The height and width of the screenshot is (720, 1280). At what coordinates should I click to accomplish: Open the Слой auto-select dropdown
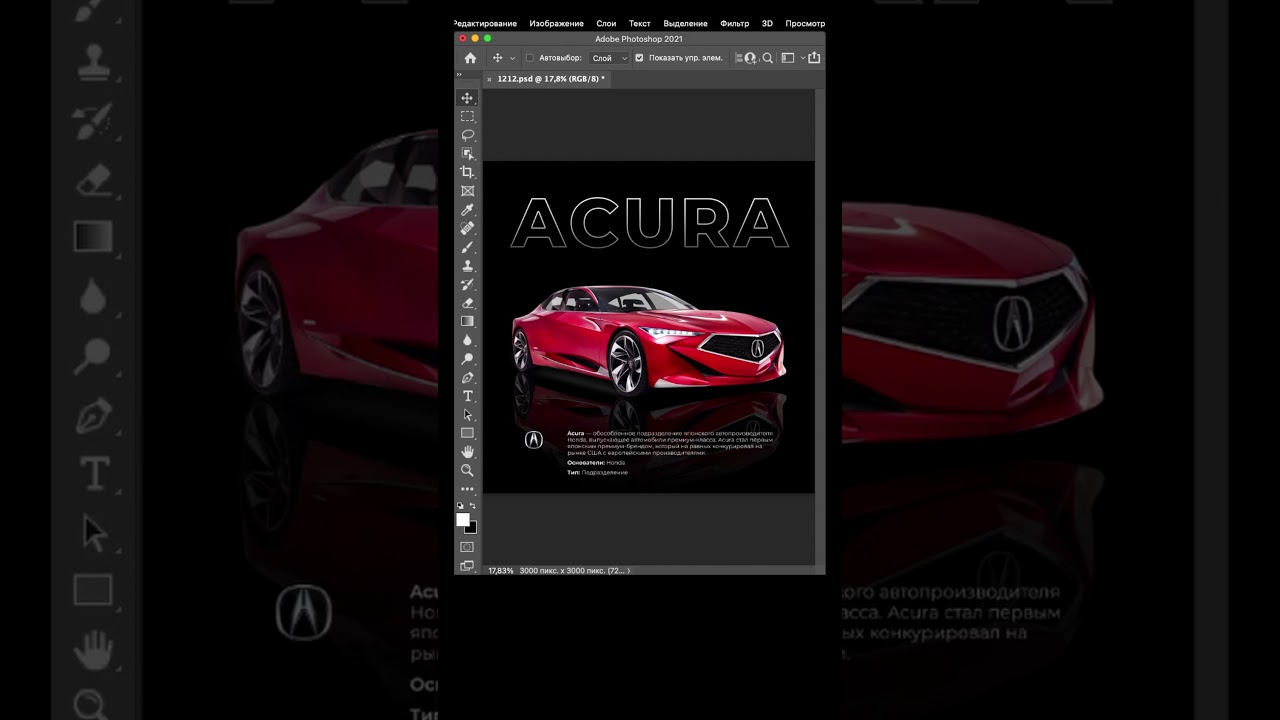[x=609, y=58]
